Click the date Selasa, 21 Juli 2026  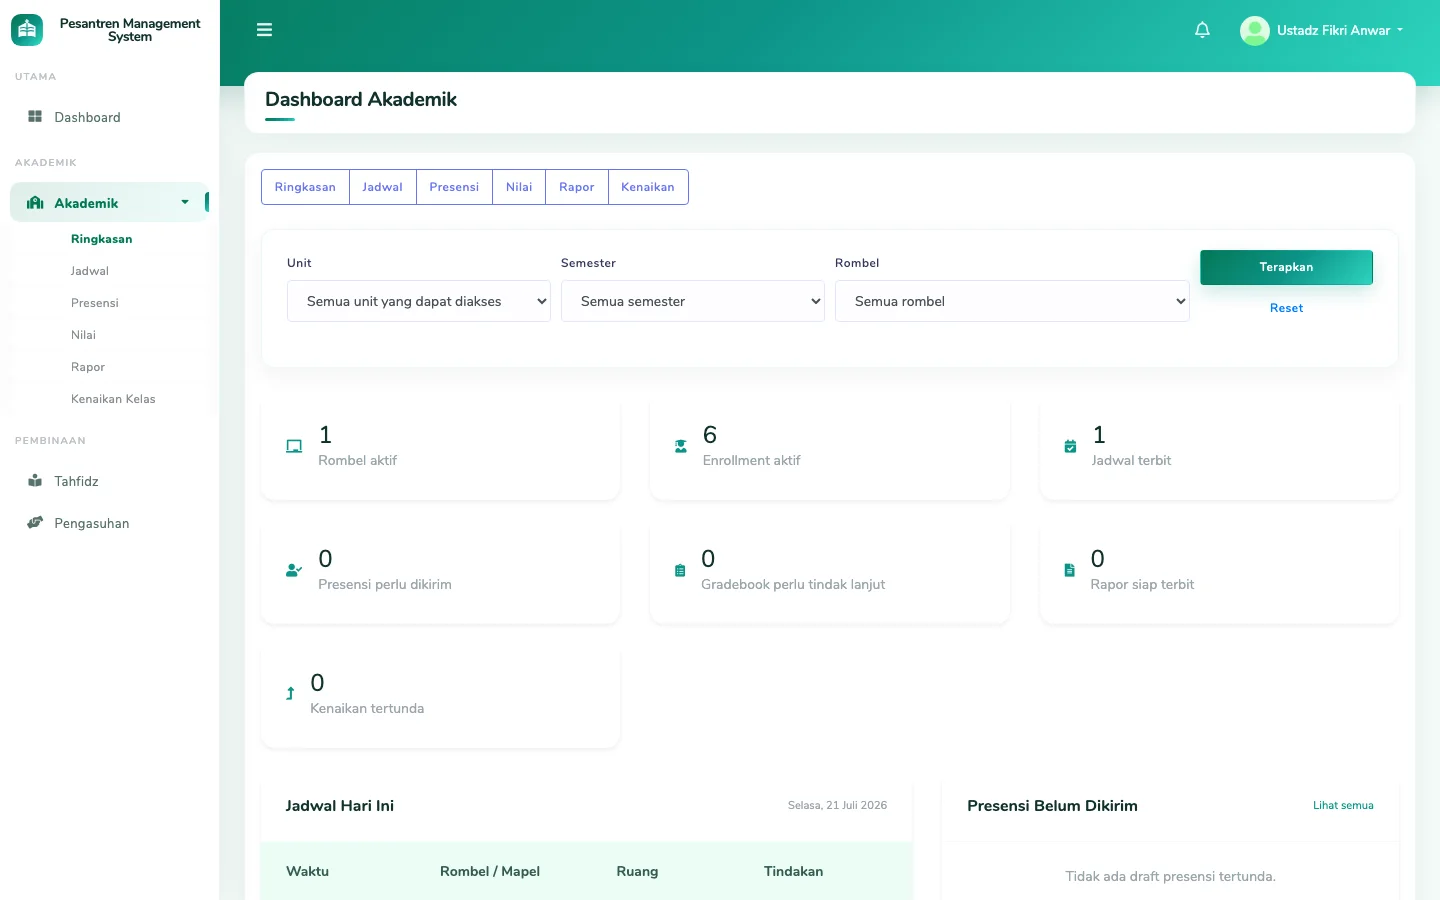[837, 805]
